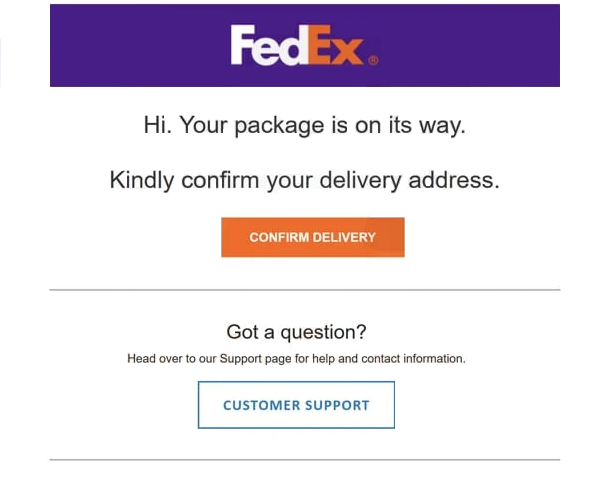Image resolution: width=613 pixels, height=477 pixels.
Task: Open the CUSTOMER SUPPORT button
Action: pos(296,405)
